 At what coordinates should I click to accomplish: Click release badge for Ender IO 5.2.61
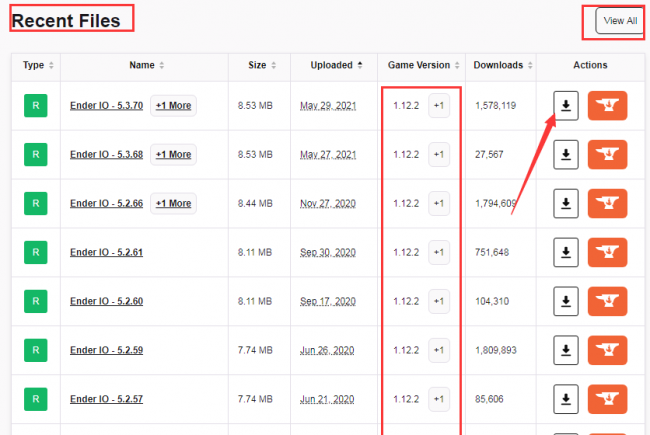click(x=36, y=253)
